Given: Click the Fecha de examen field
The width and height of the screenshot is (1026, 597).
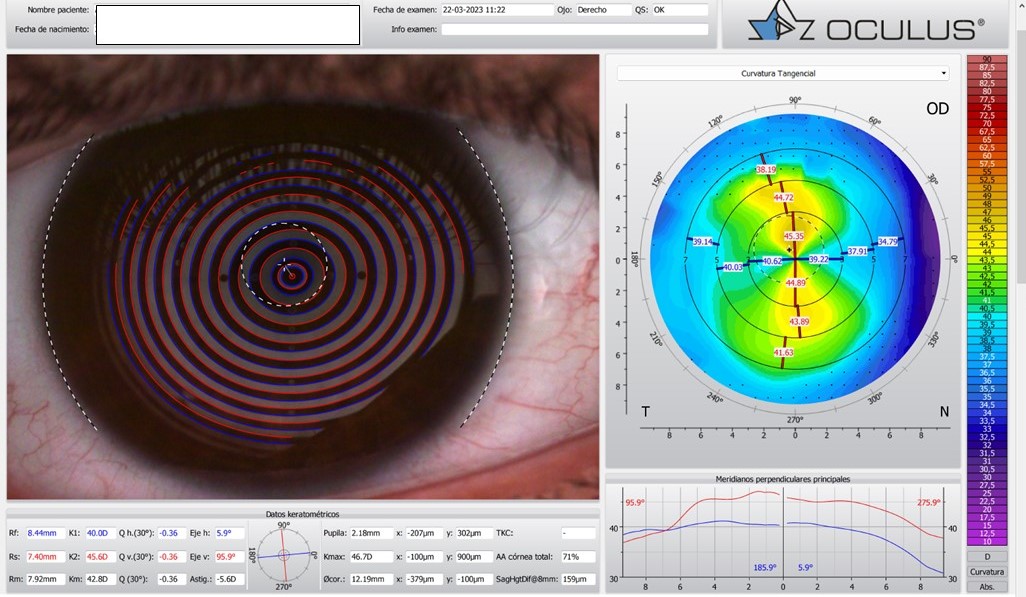Looking at the screenshot, I should 496,10.
